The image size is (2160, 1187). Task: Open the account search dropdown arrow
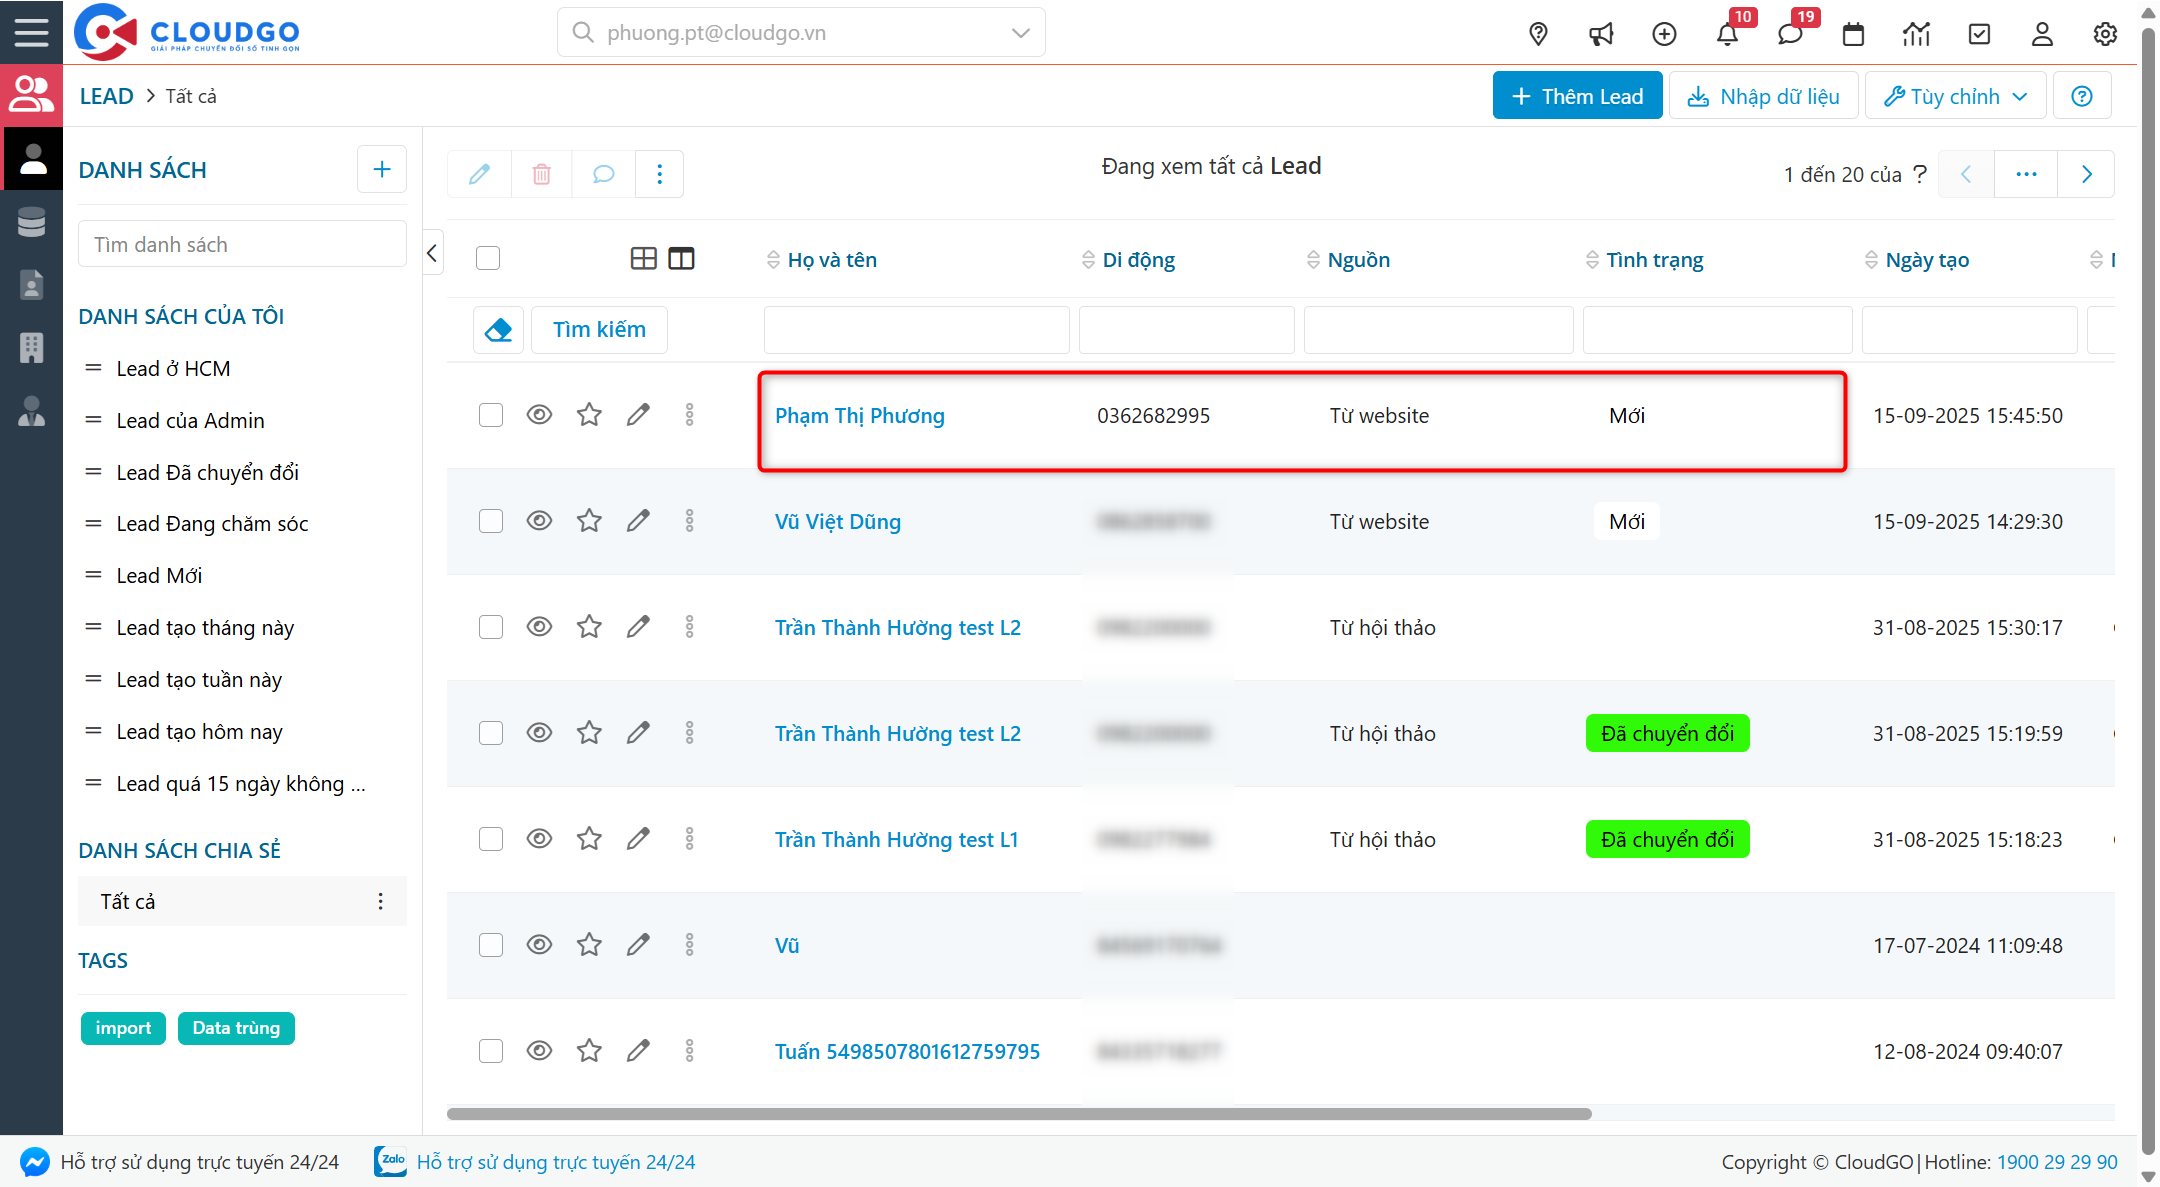(x=1020, y=32)
